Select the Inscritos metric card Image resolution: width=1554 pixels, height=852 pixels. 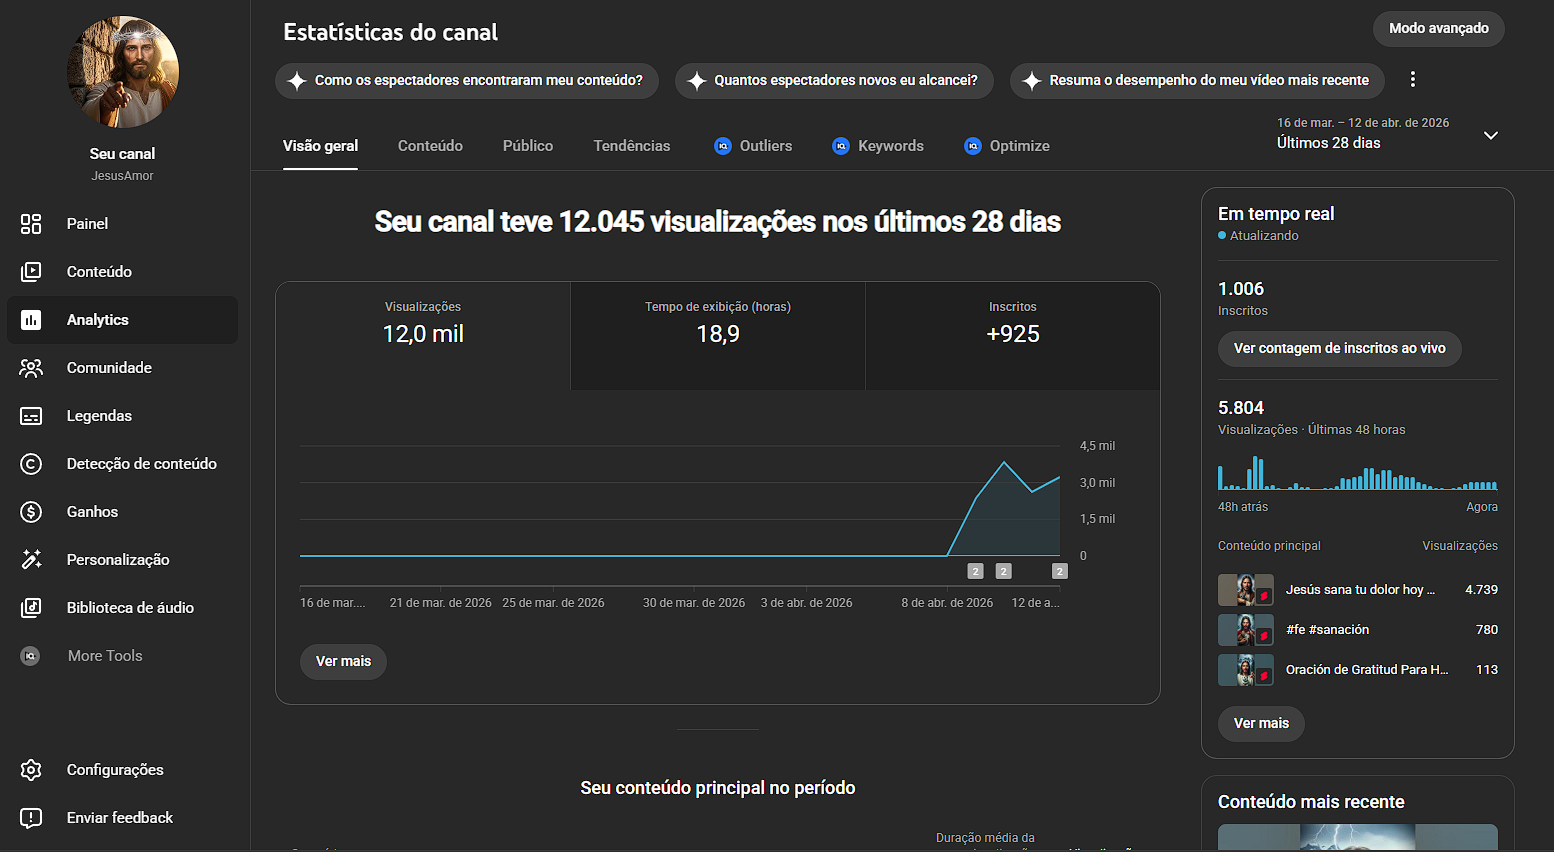[1013, 336]
